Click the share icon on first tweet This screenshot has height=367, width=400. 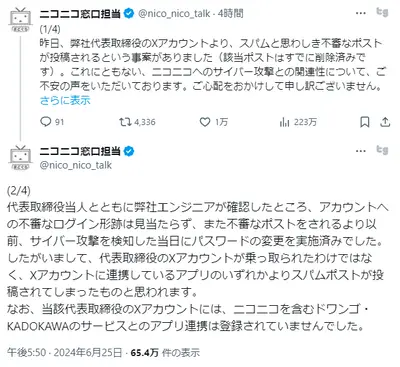[x=385, y=122]
